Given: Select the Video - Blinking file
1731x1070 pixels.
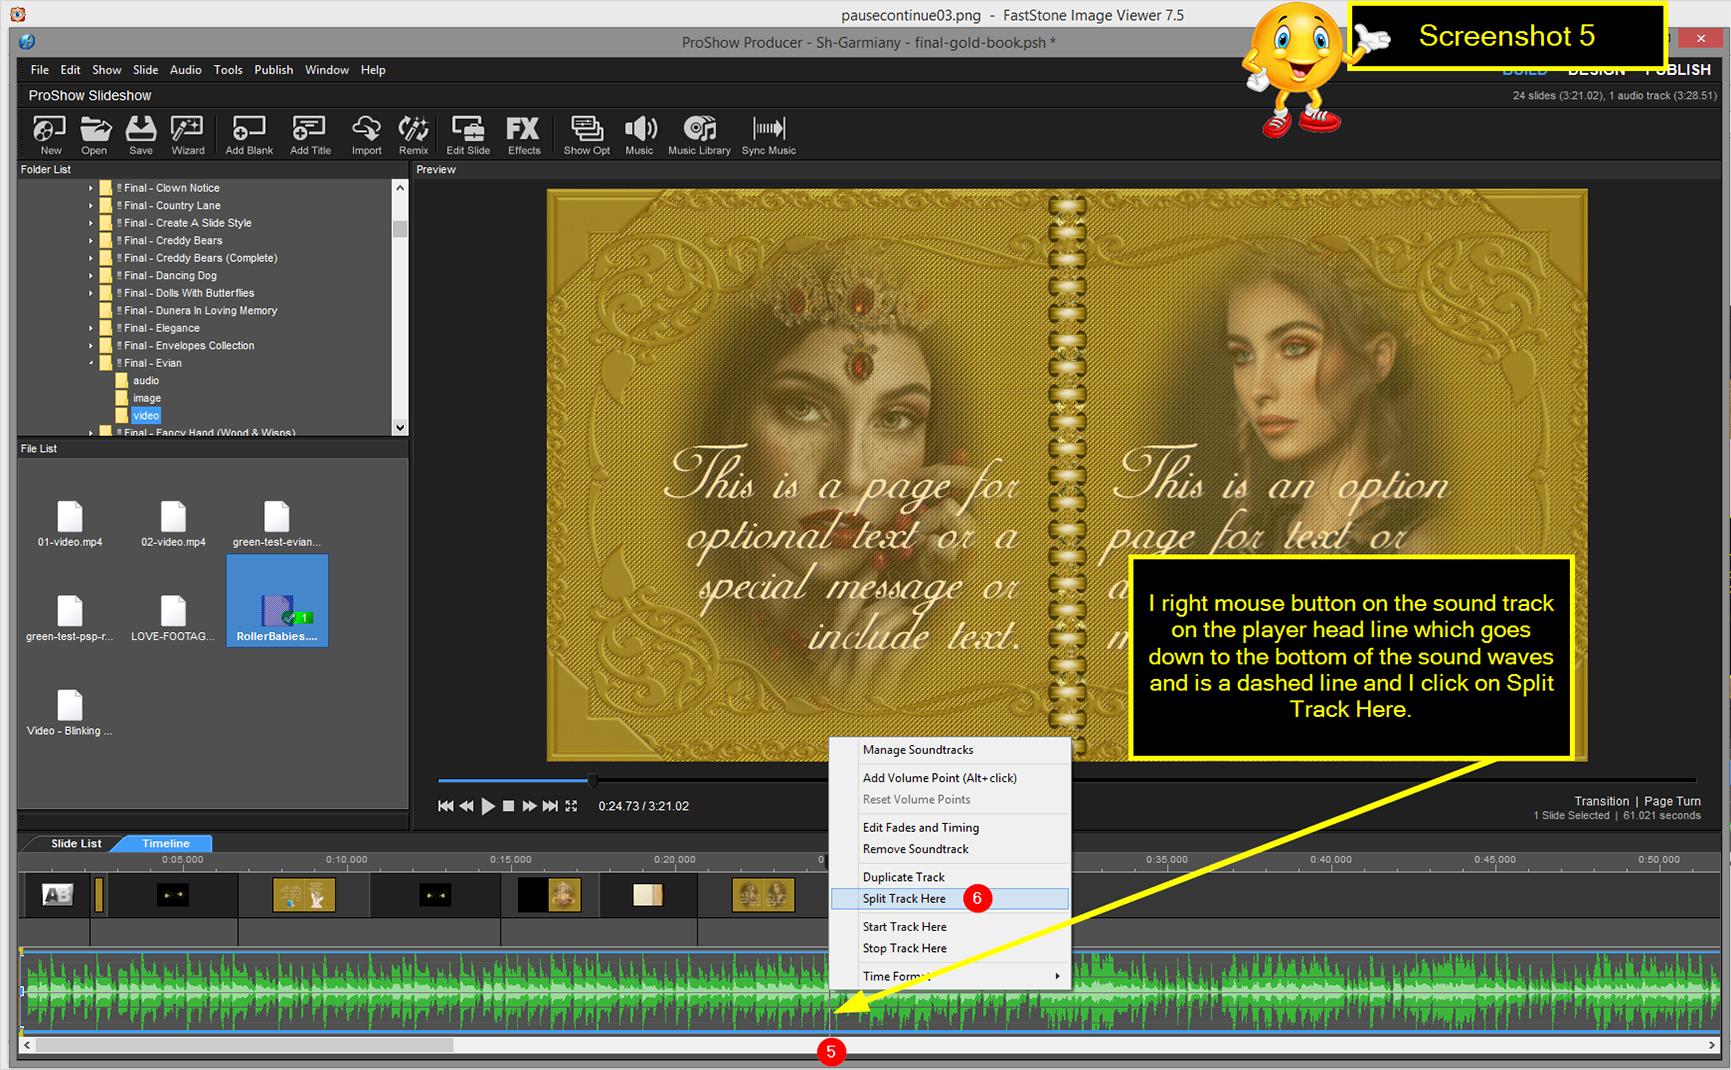Looking at the screenshot, I should [70, 713].
